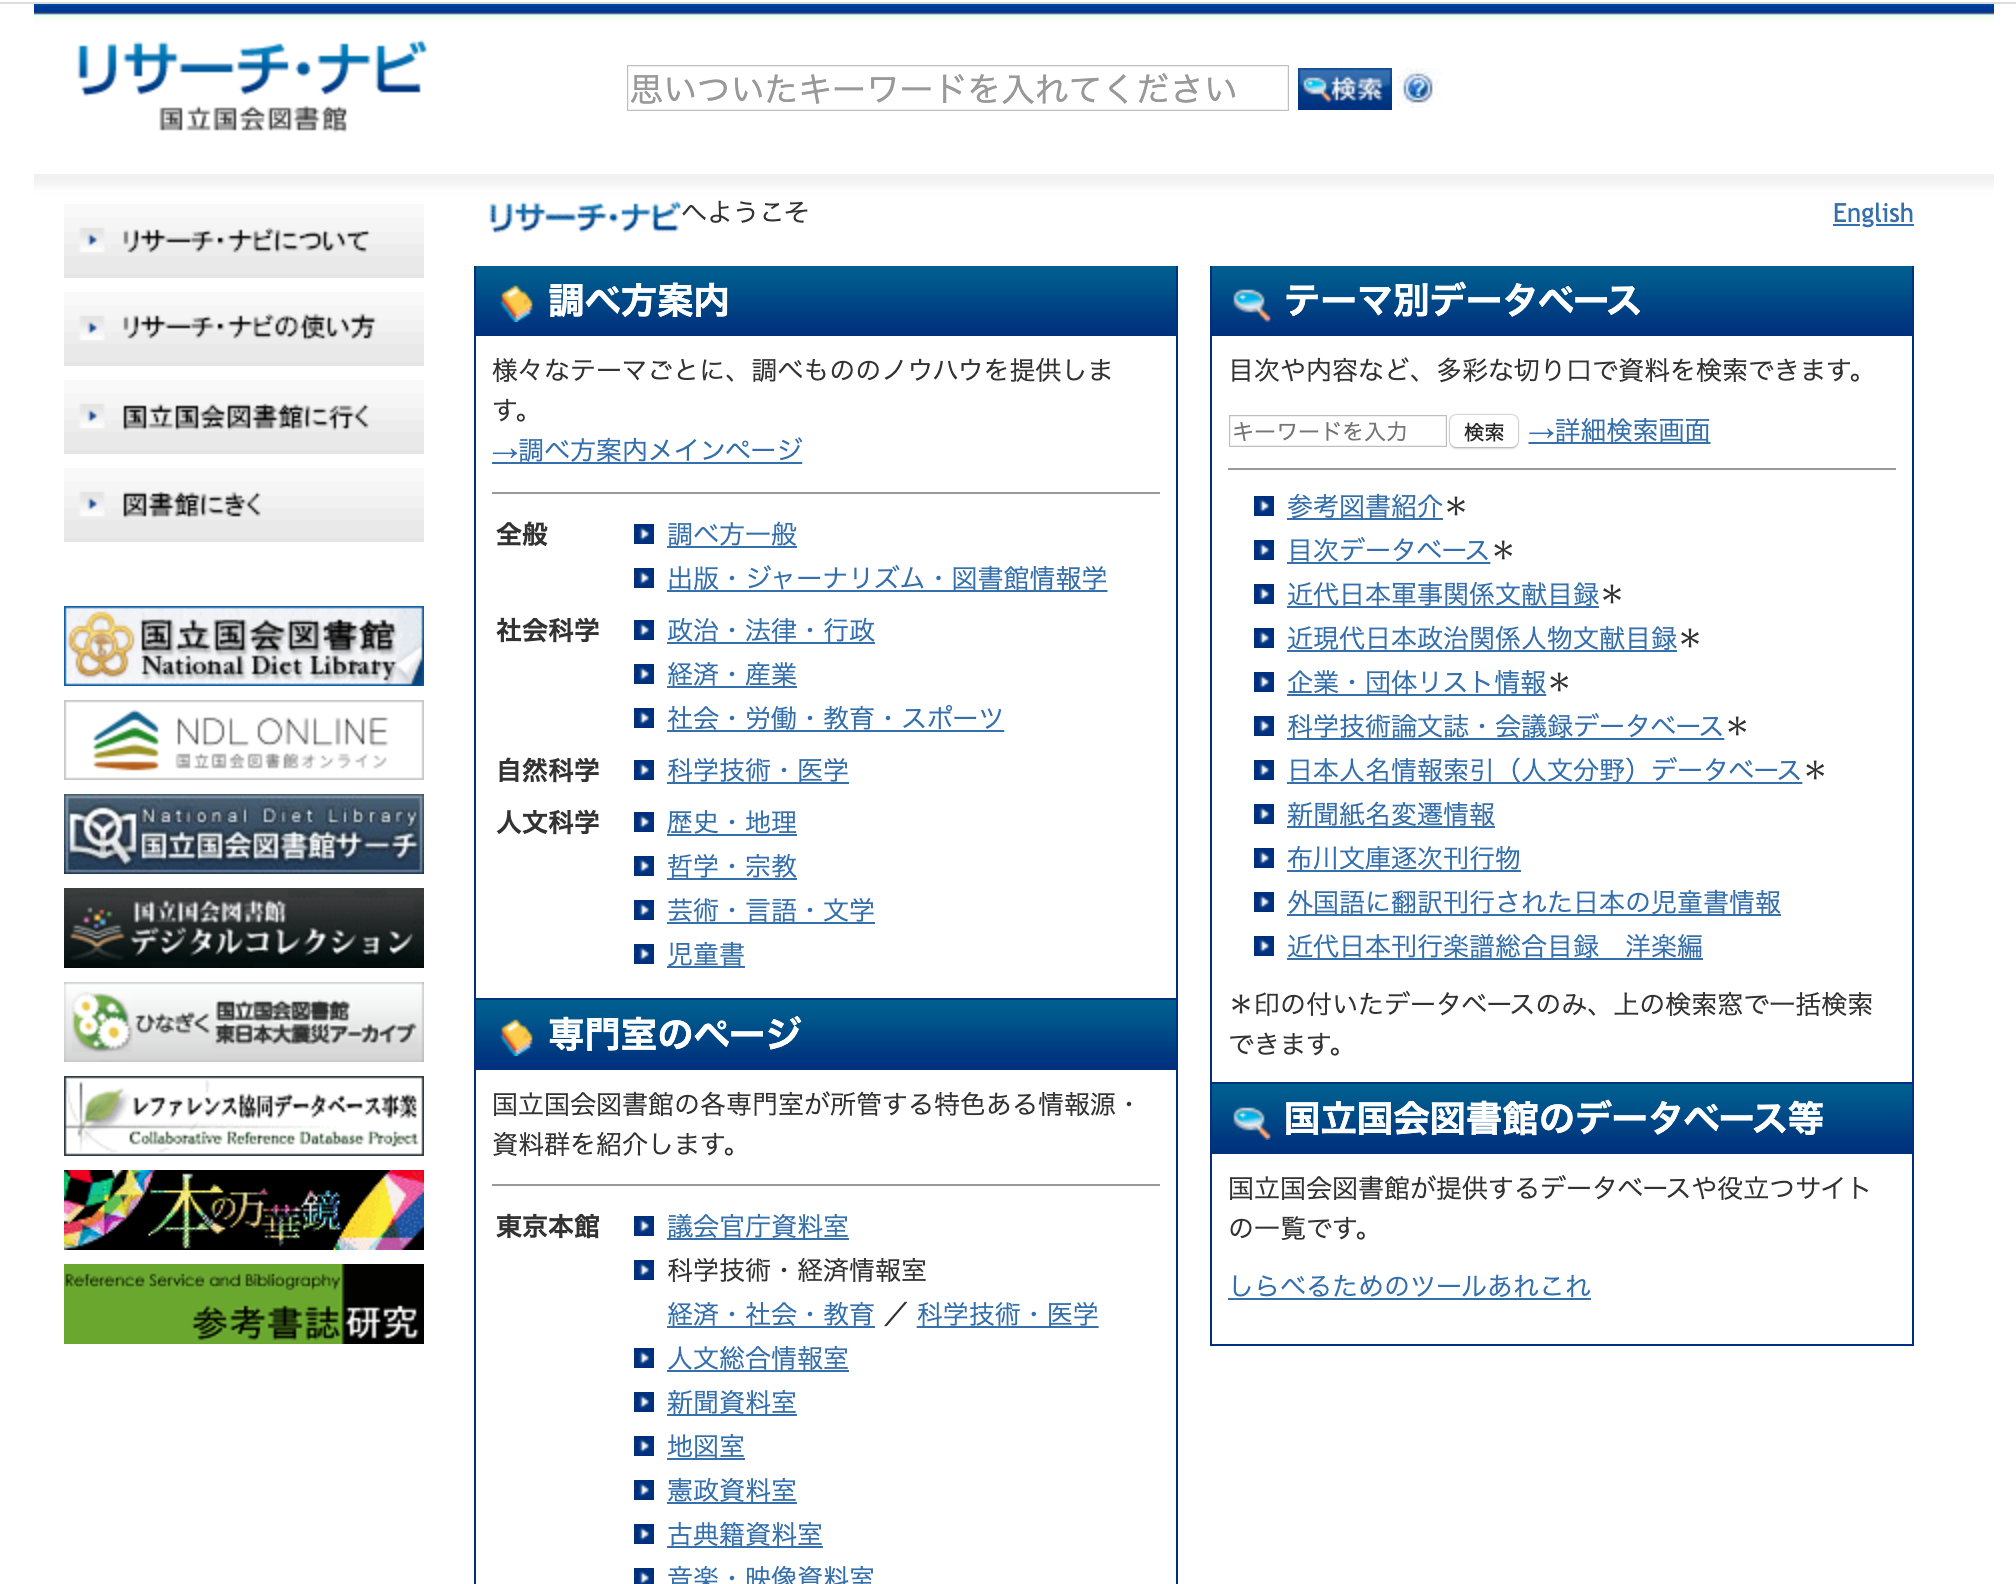Open 出版・ジャーナリズム・図書館情報学 link
2016x1584 pixels.
[887, 579]
